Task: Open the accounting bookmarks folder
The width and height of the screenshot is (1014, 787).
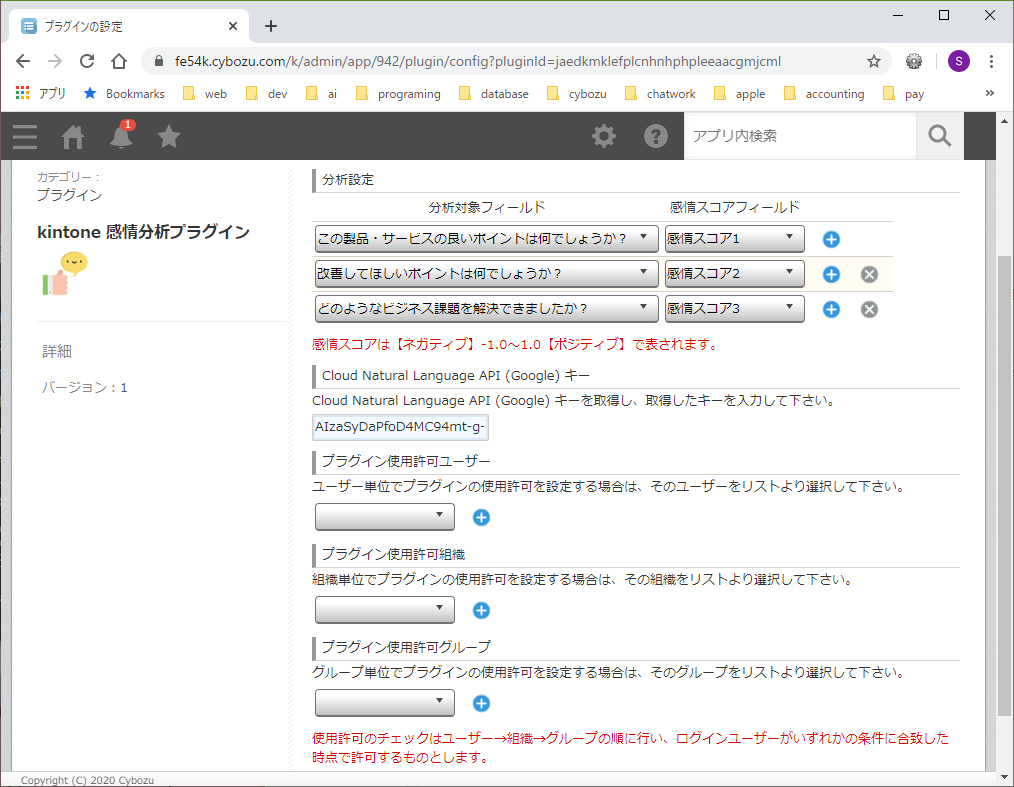Action: [824, 94]
